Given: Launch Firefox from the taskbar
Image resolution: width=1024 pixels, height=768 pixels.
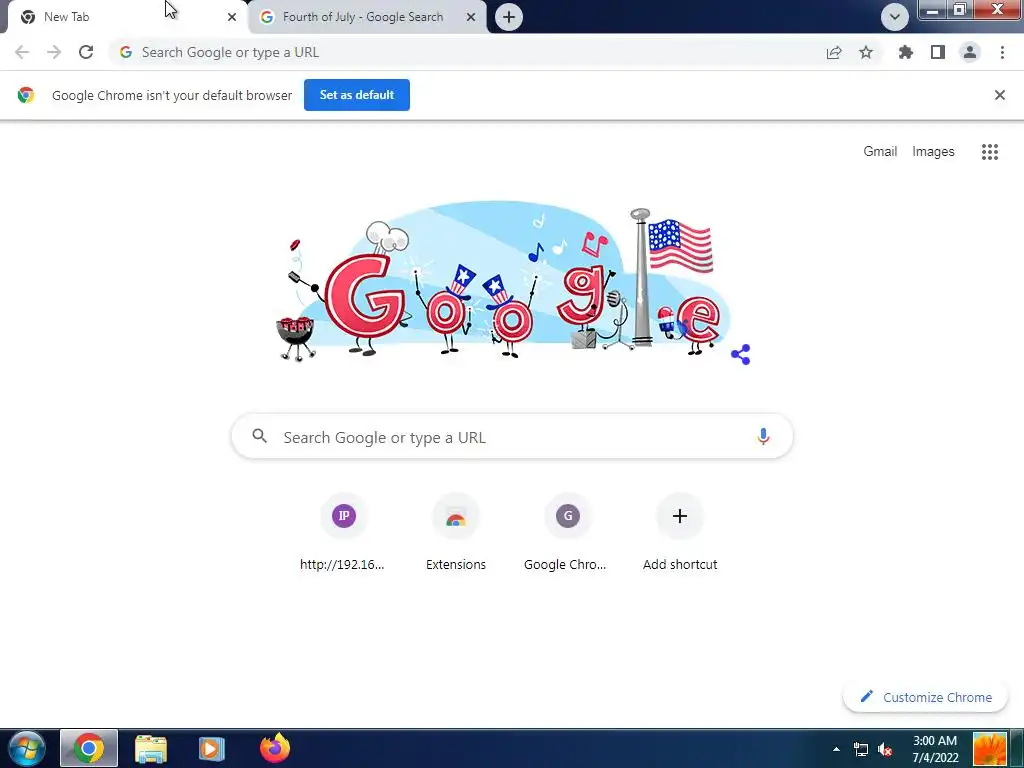Looking at the screenshot, I should point(275,748).
